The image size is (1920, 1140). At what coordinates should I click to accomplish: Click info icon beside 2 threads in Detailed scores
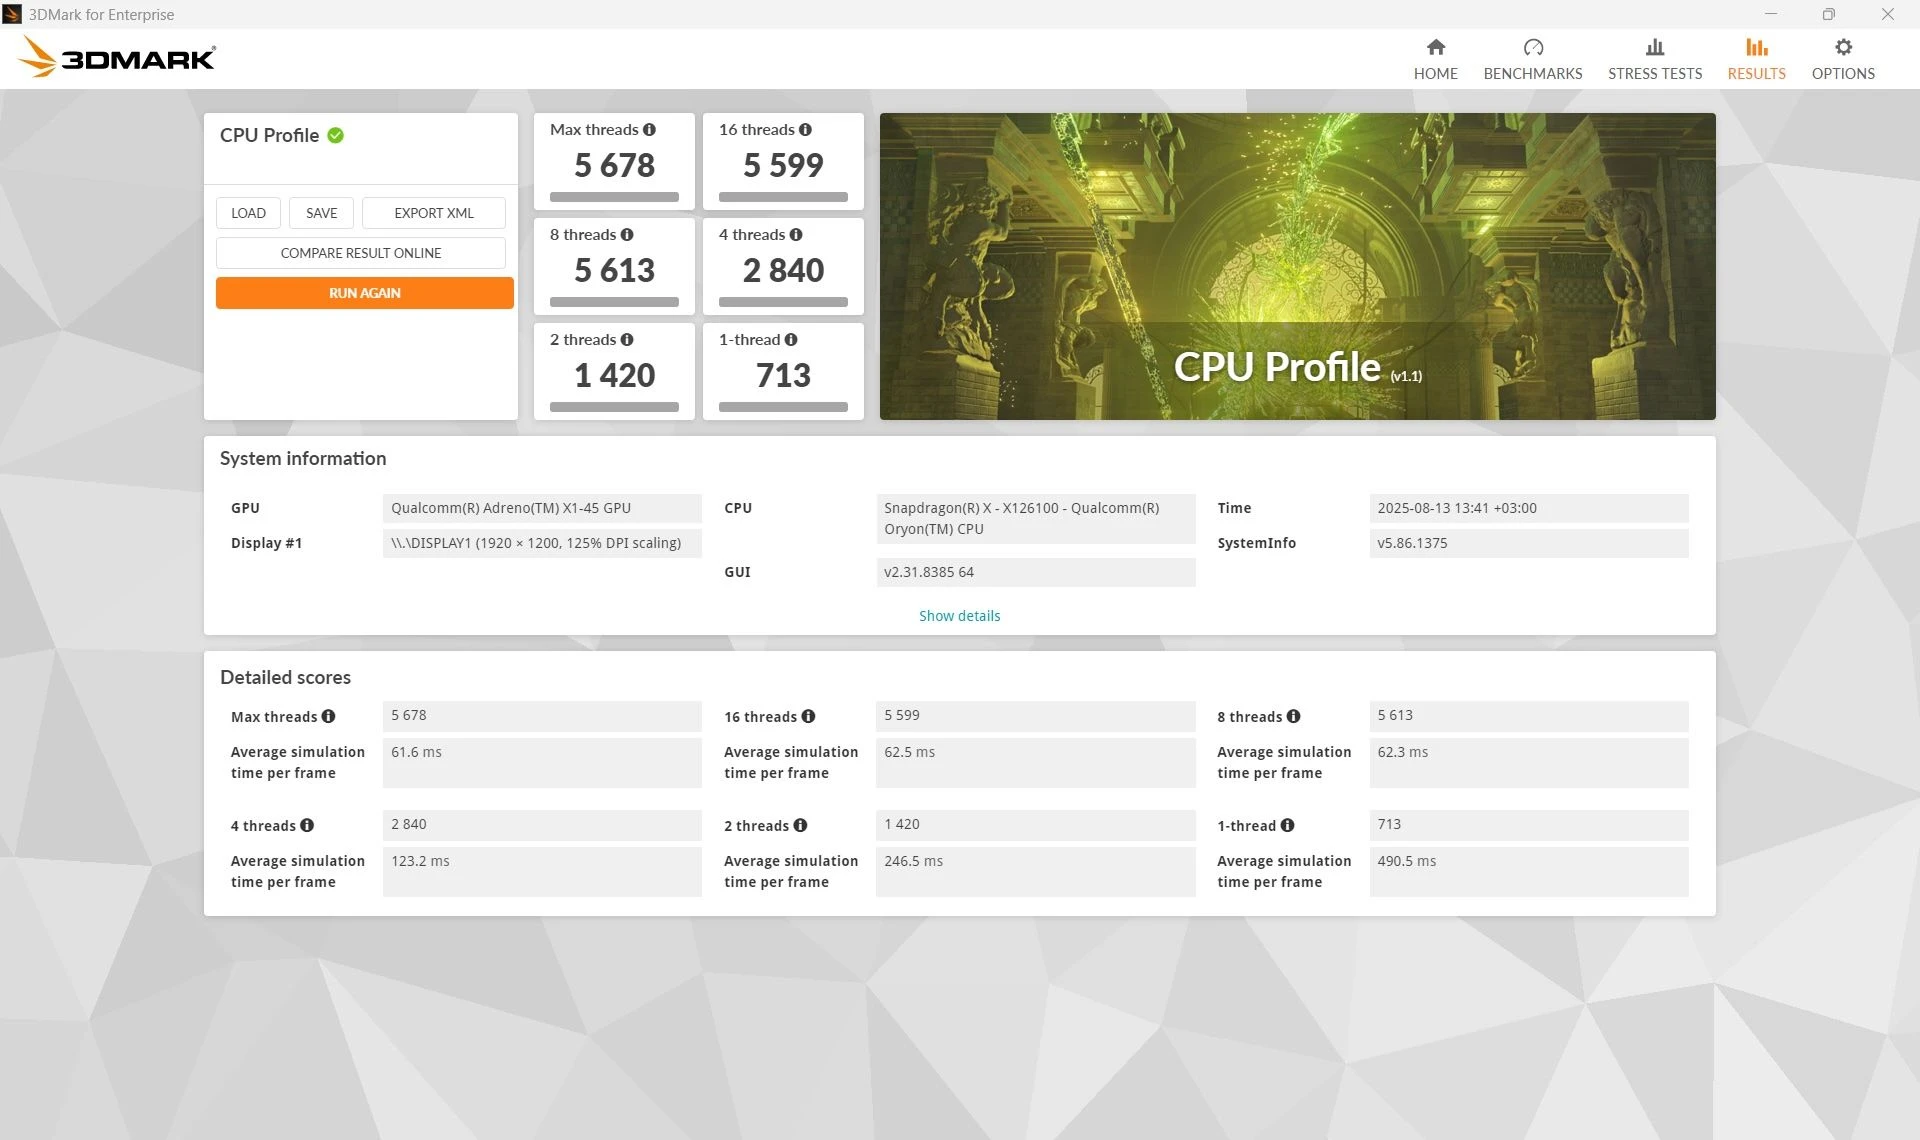pos(800,825)
